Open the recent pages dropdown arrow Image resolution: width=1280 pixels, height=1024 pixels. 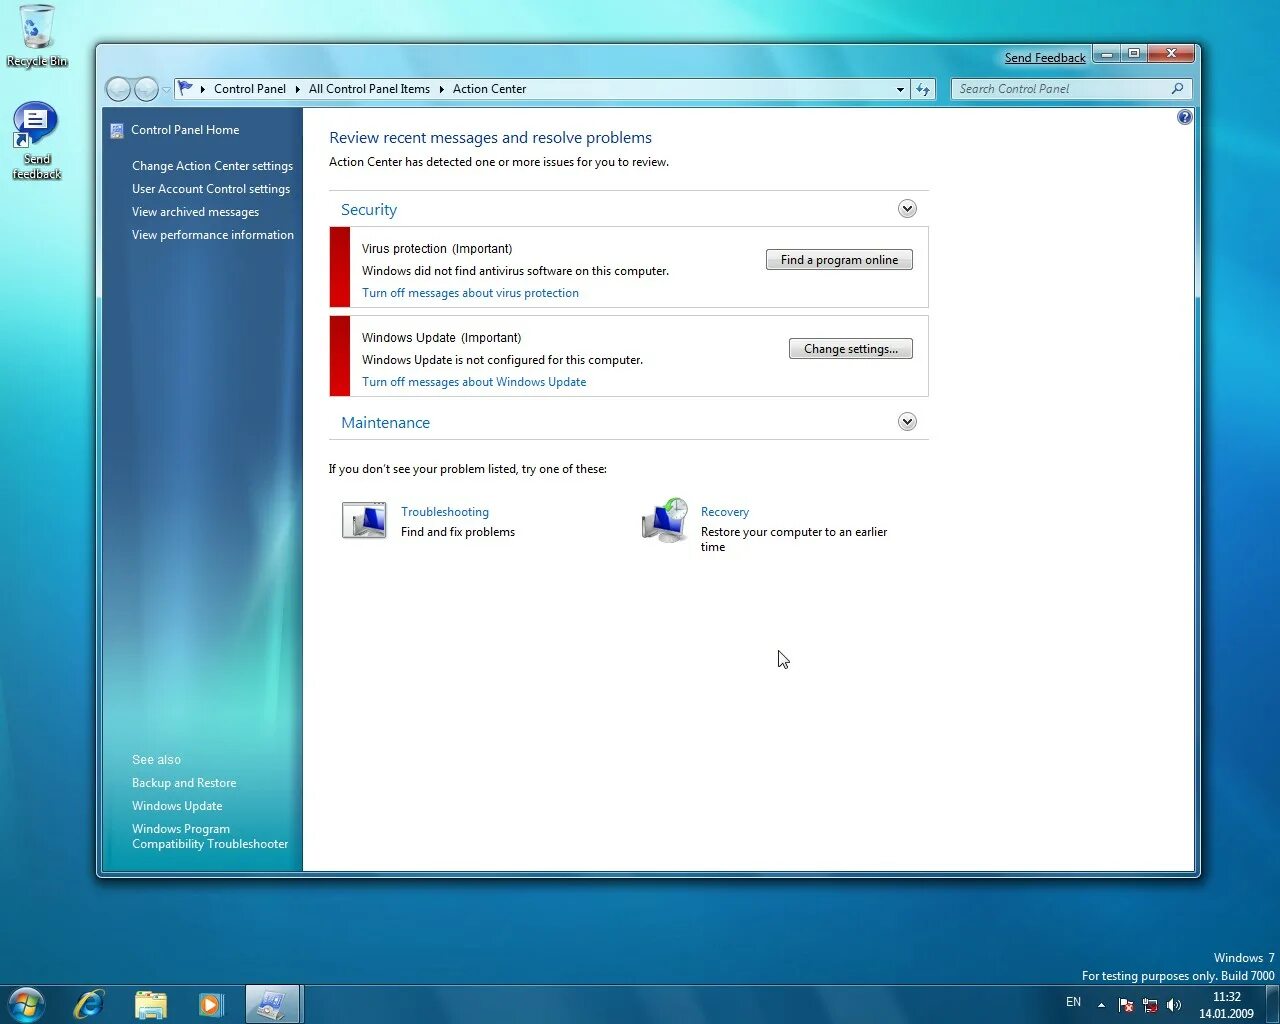point(166,90)
